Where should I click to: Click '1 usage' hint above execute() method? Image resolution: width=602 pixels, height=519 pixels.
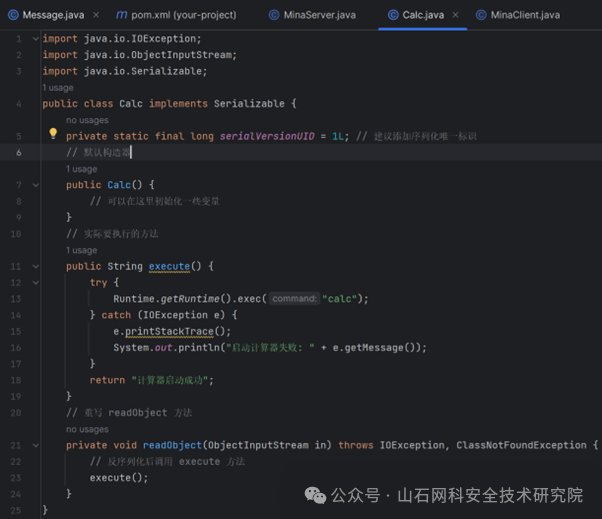pos(81,250)
